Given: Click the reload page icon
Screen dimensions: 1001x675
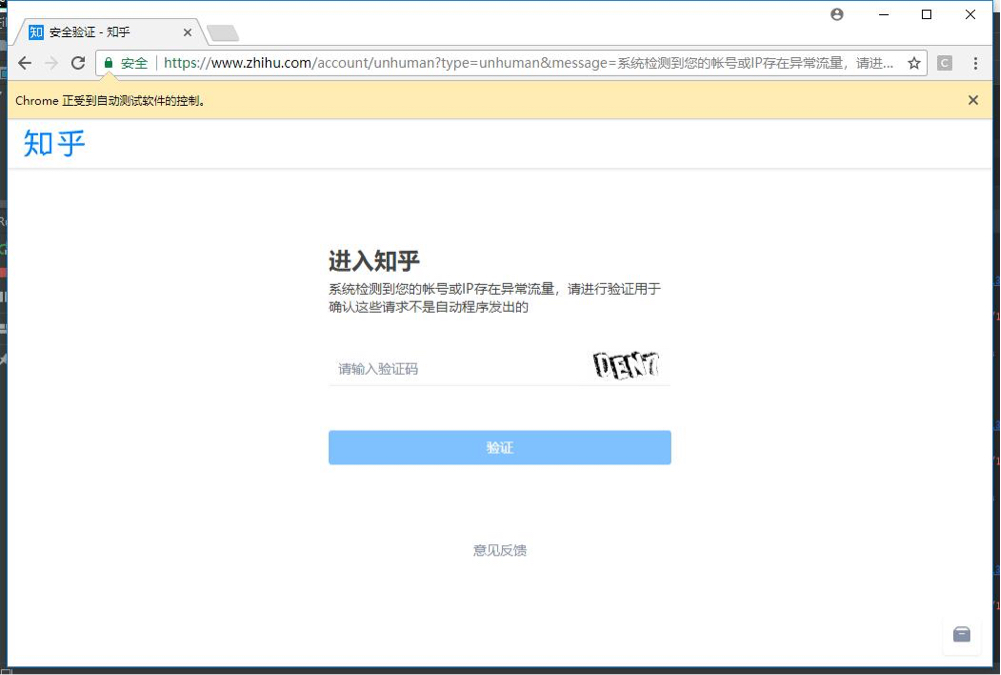Looking at the screenshot, I should (x=78, y=62).
